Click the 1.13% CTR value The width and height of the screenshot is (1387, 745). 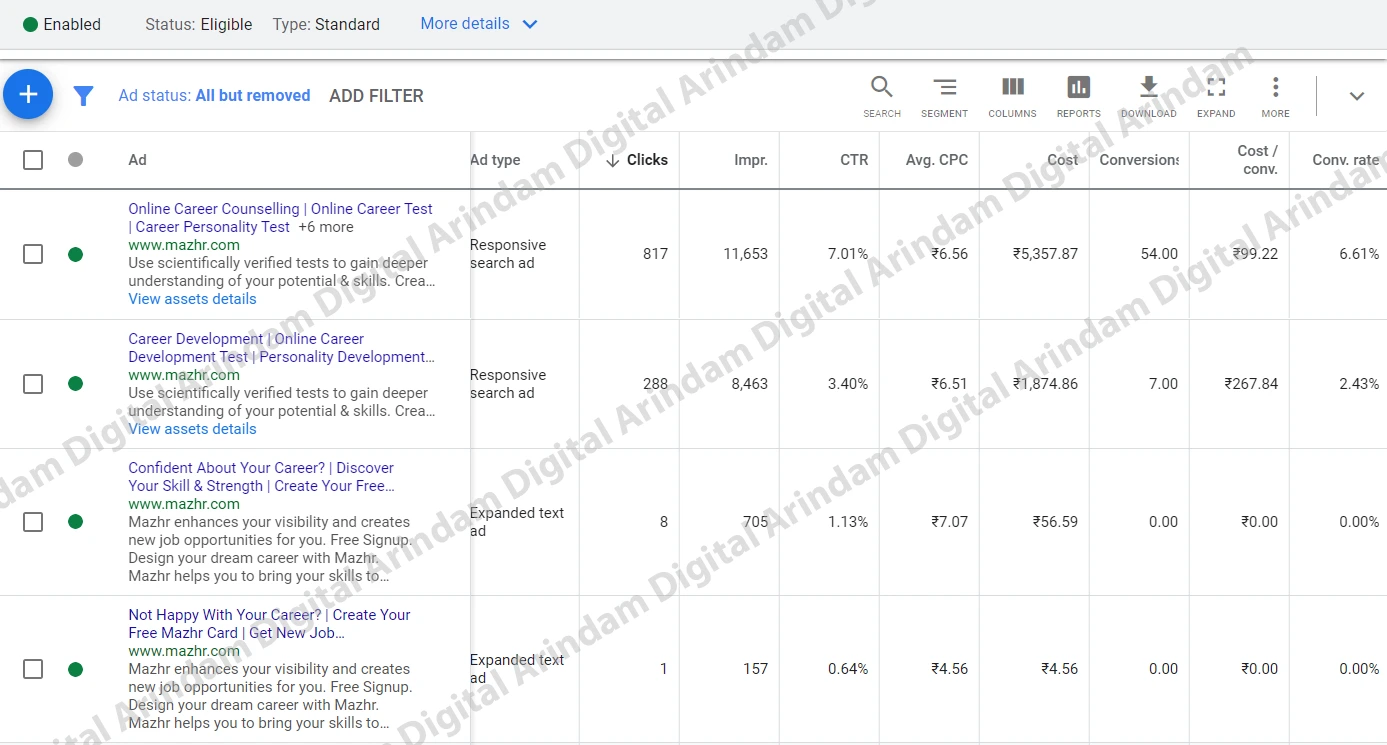[x=848, y=522]
